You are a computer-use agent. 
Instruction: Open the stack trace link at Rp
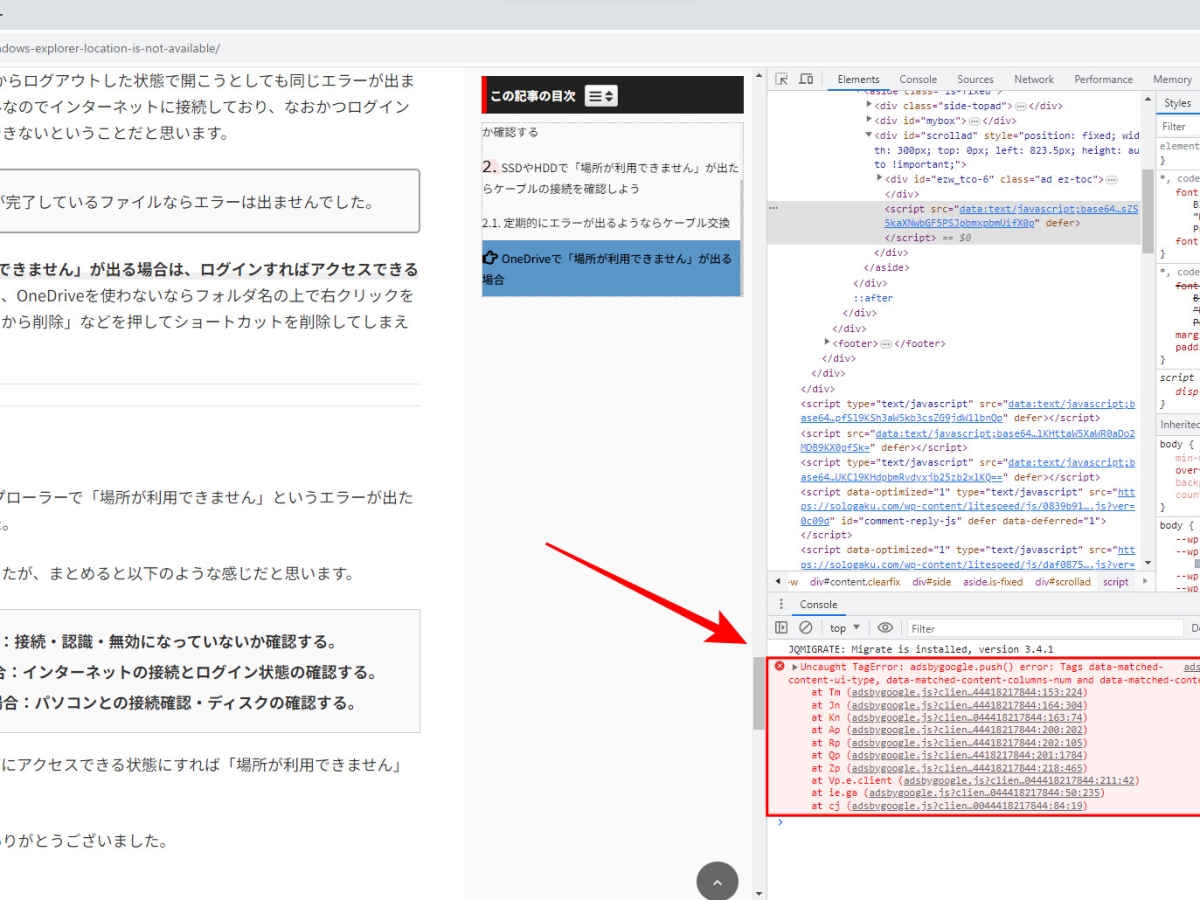click(x=968, y=743)
